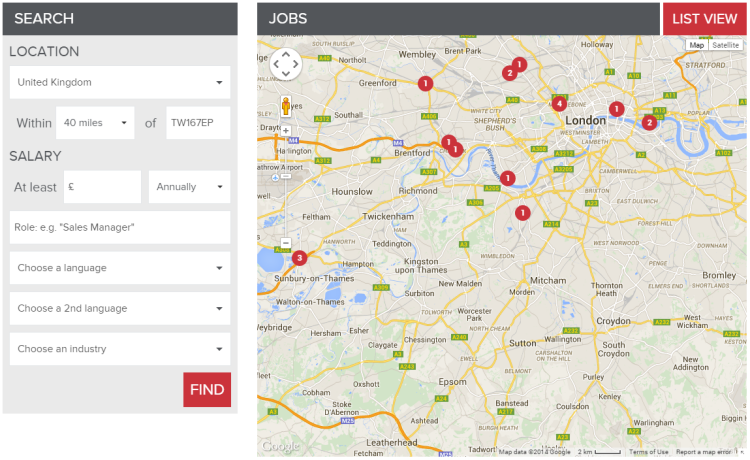
Task: Click the job marker 4 near central London
Action: (x=559, y=103)
